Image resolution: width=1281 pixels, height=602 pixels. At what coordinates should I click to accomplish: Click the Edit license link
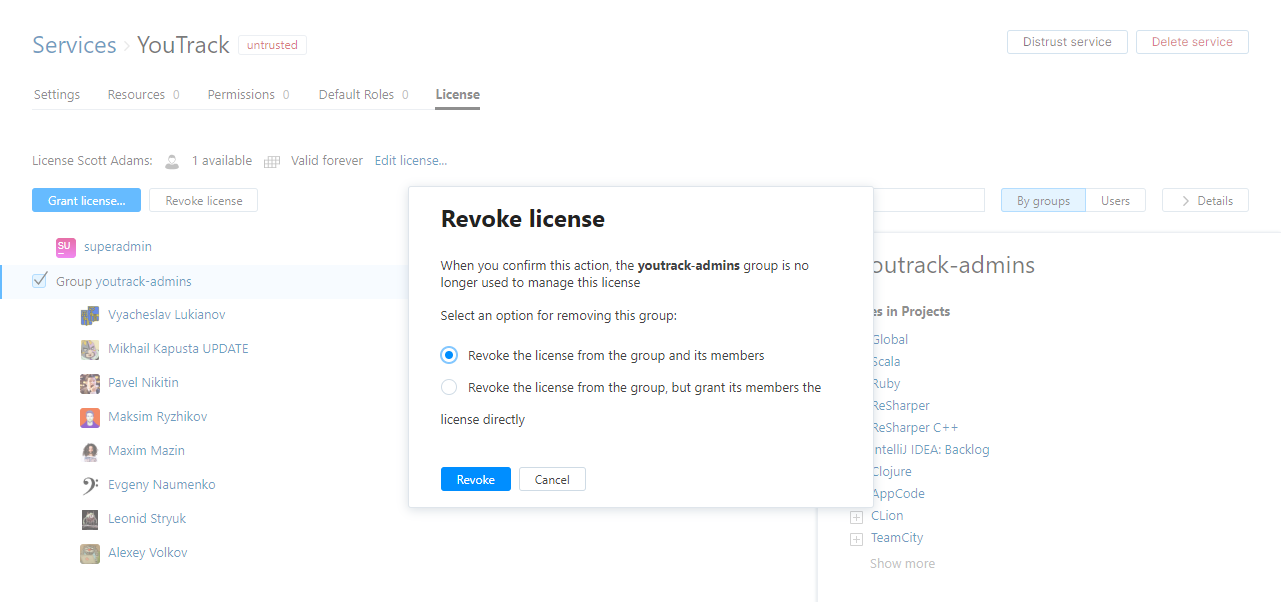pyautogui.click(x=411, y=161)
